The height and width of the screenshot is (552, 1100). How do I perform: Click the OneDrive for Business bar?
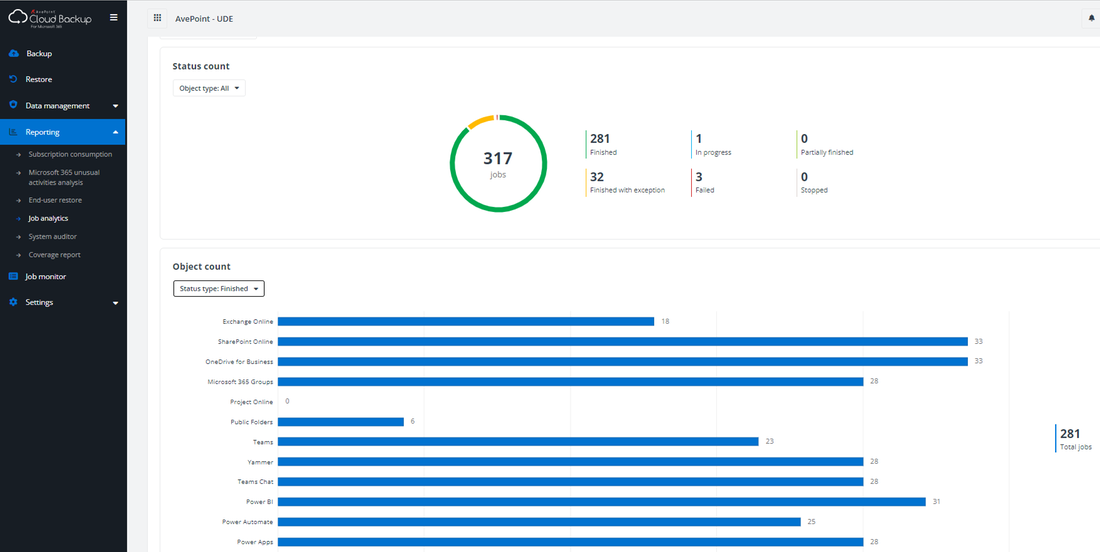click(x=623, y=361)
